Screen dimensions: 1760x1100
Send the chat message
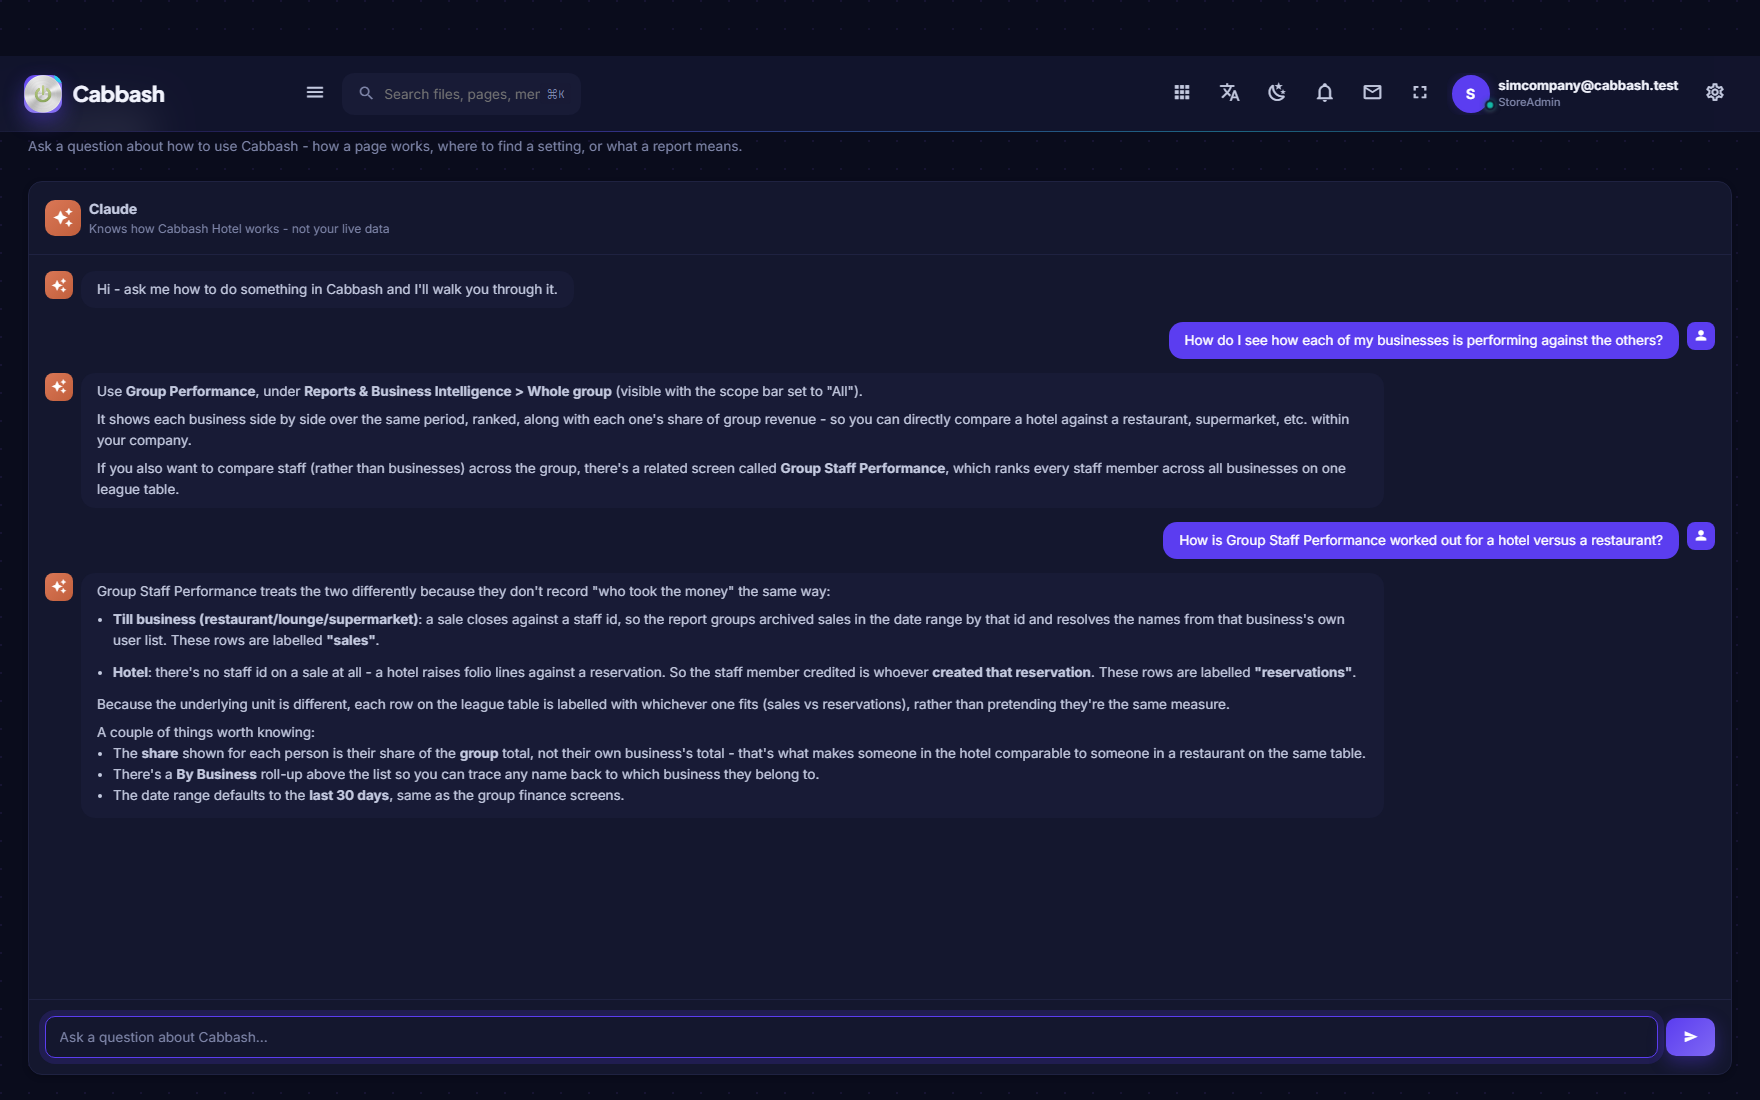click(x=1690, y=1037)
